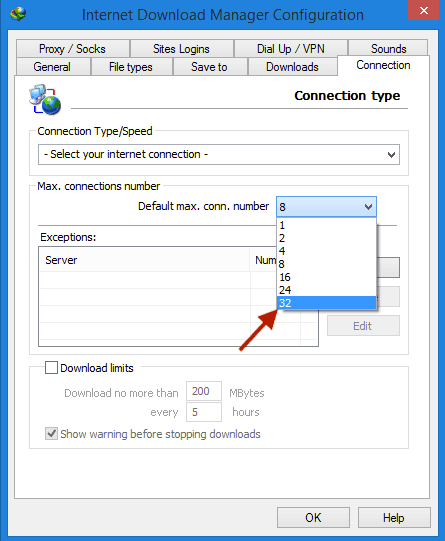Screen dimensions: 445x541
Task: Choose 24 in the connections list
Action: [x=326, y=290]
